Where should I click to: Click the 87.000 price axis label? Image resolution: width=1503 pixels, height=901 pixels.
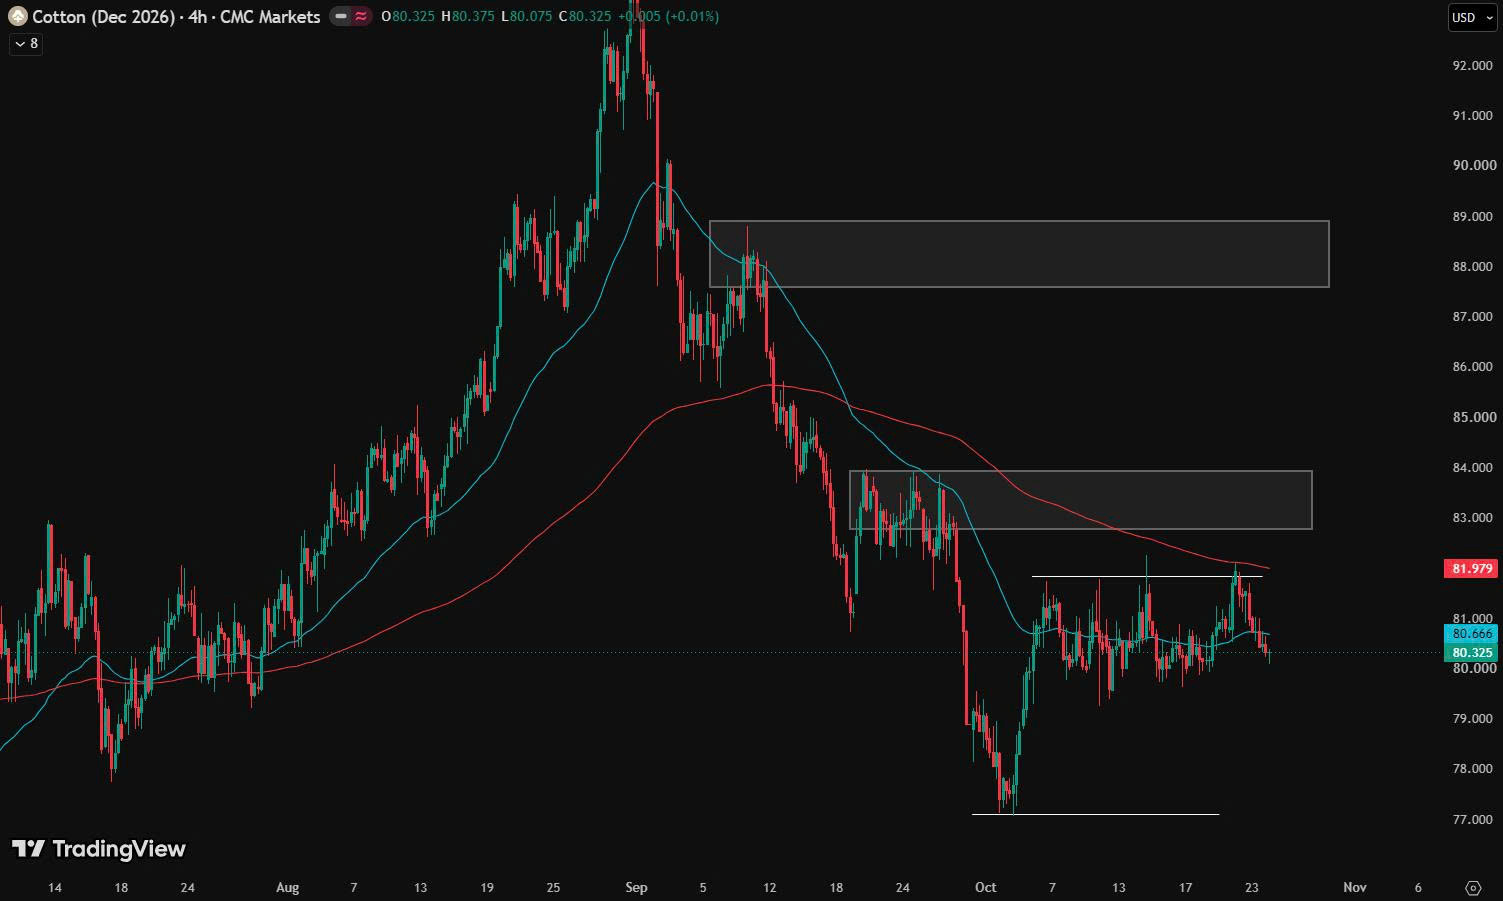1474,317
